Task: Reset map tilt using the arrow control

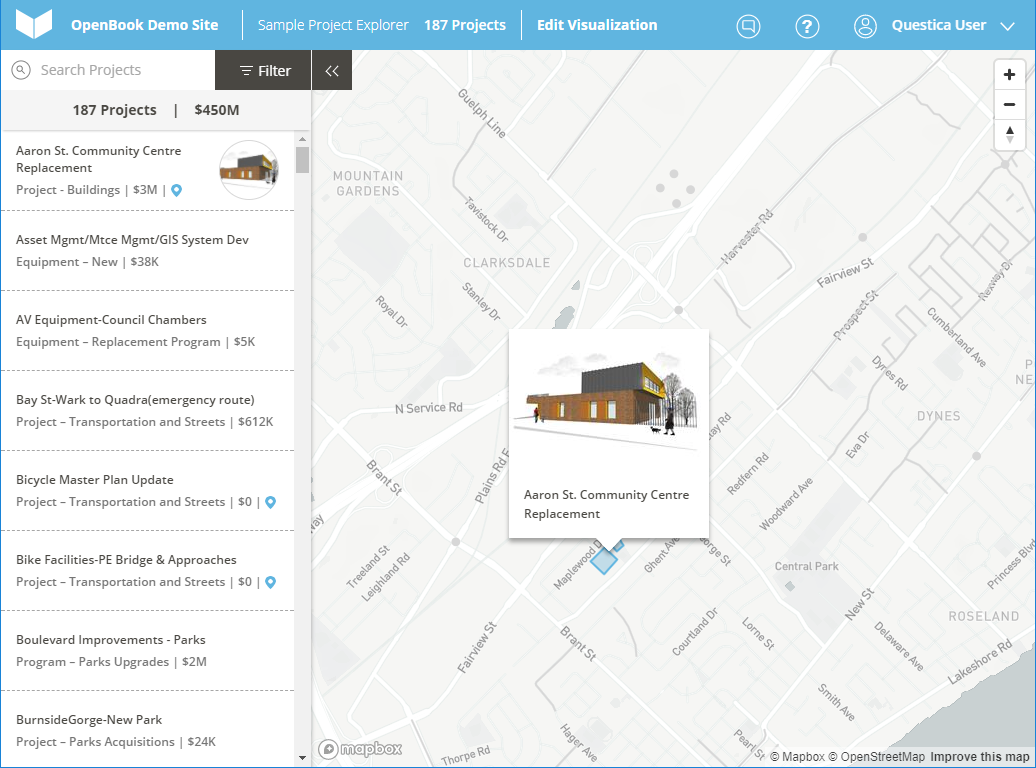Action: click(1010, 134)
